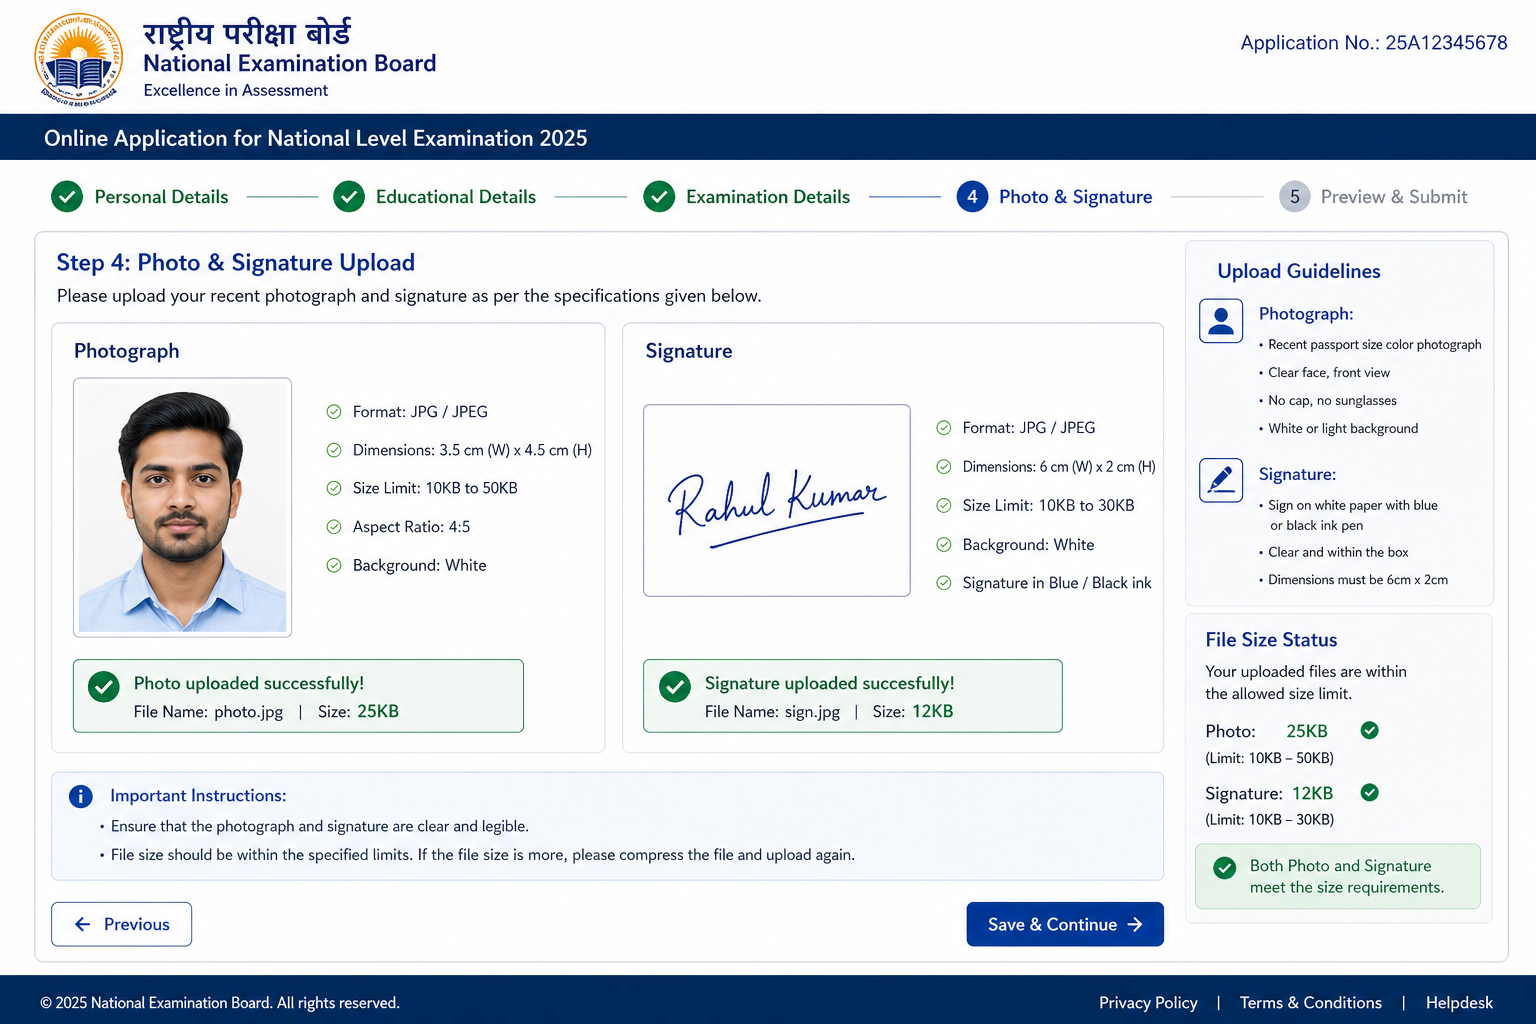The width and height of the screenshot is (1536, 1024).
Task: Click green check icon in Signature uploaded message
Action: point(675,687)
